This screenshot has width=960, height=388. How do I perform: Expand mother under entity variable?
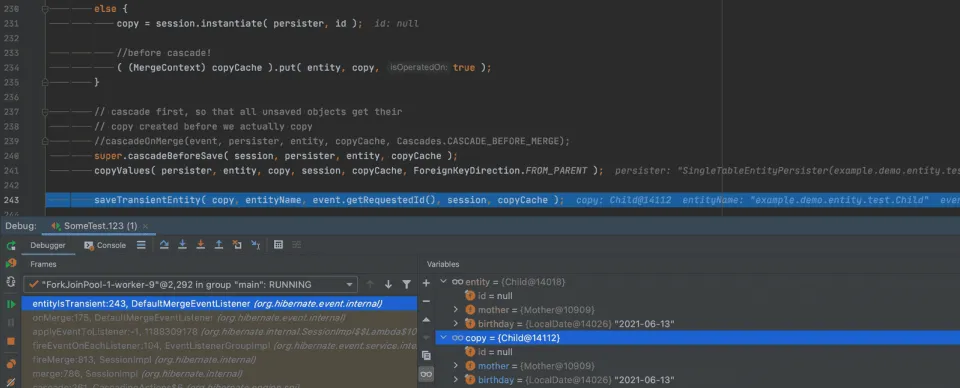(456, 310)
